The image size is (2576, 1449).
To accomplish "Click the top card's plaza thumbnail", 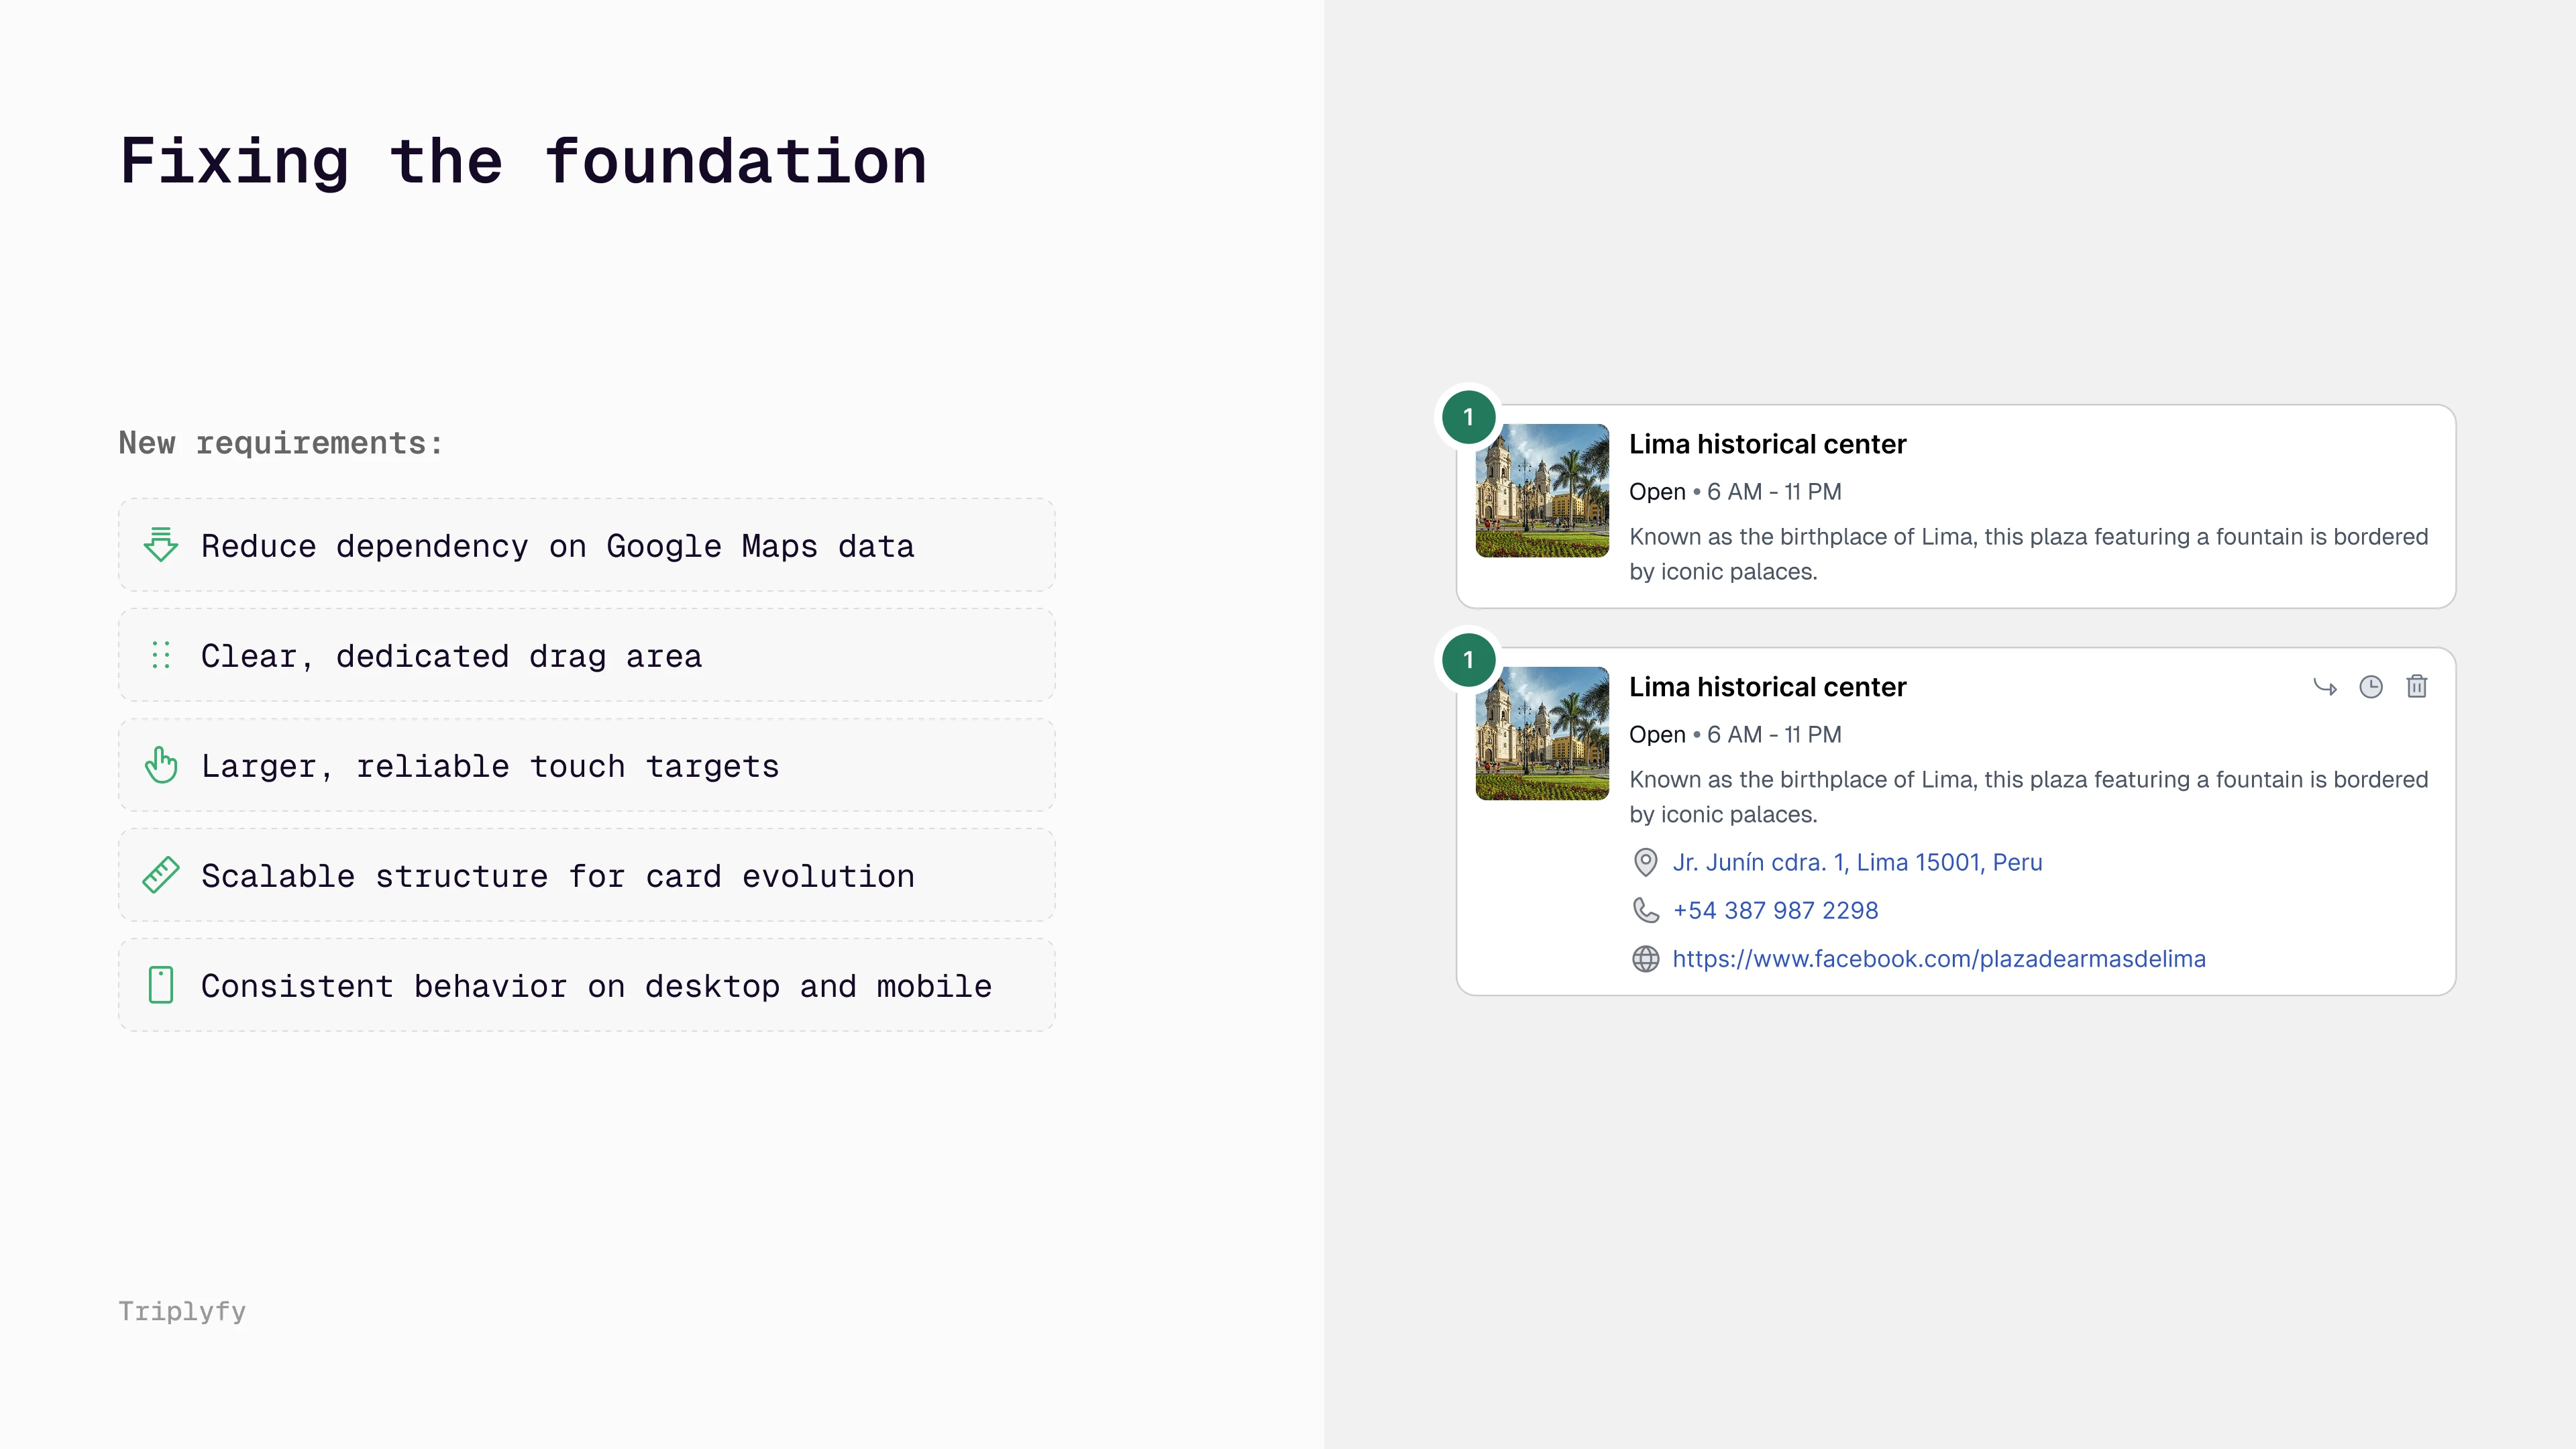I will click(x=1542, y=491).
